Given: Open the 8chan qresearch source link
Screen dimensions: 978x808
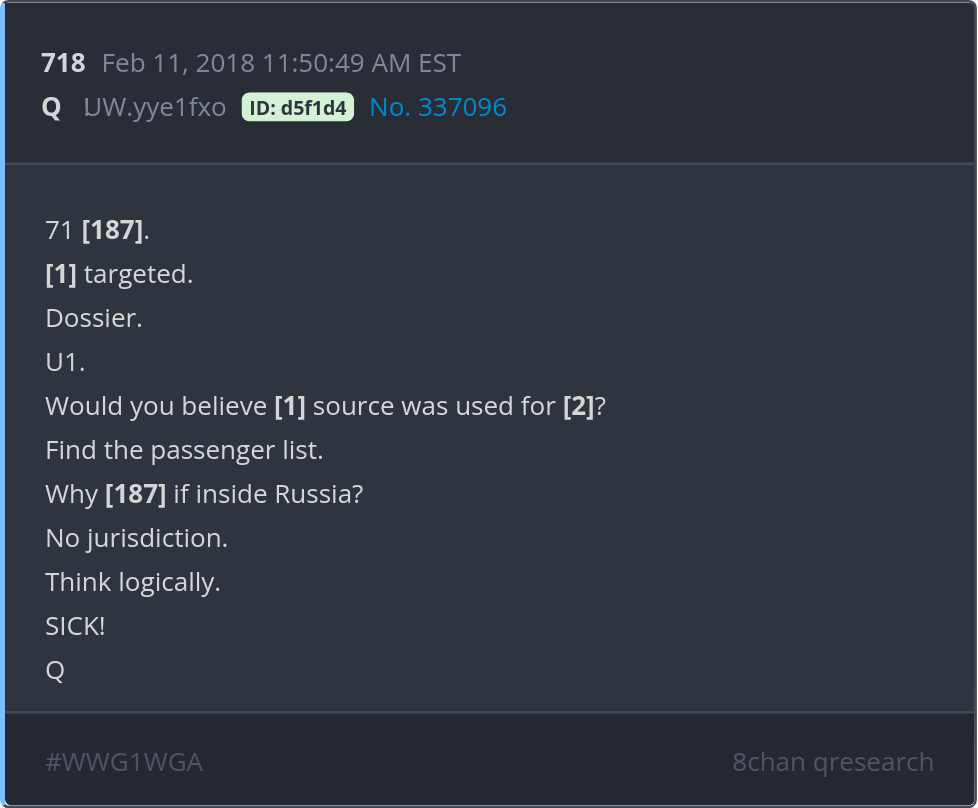Looking at the screenshot, I should click(832, 762).
